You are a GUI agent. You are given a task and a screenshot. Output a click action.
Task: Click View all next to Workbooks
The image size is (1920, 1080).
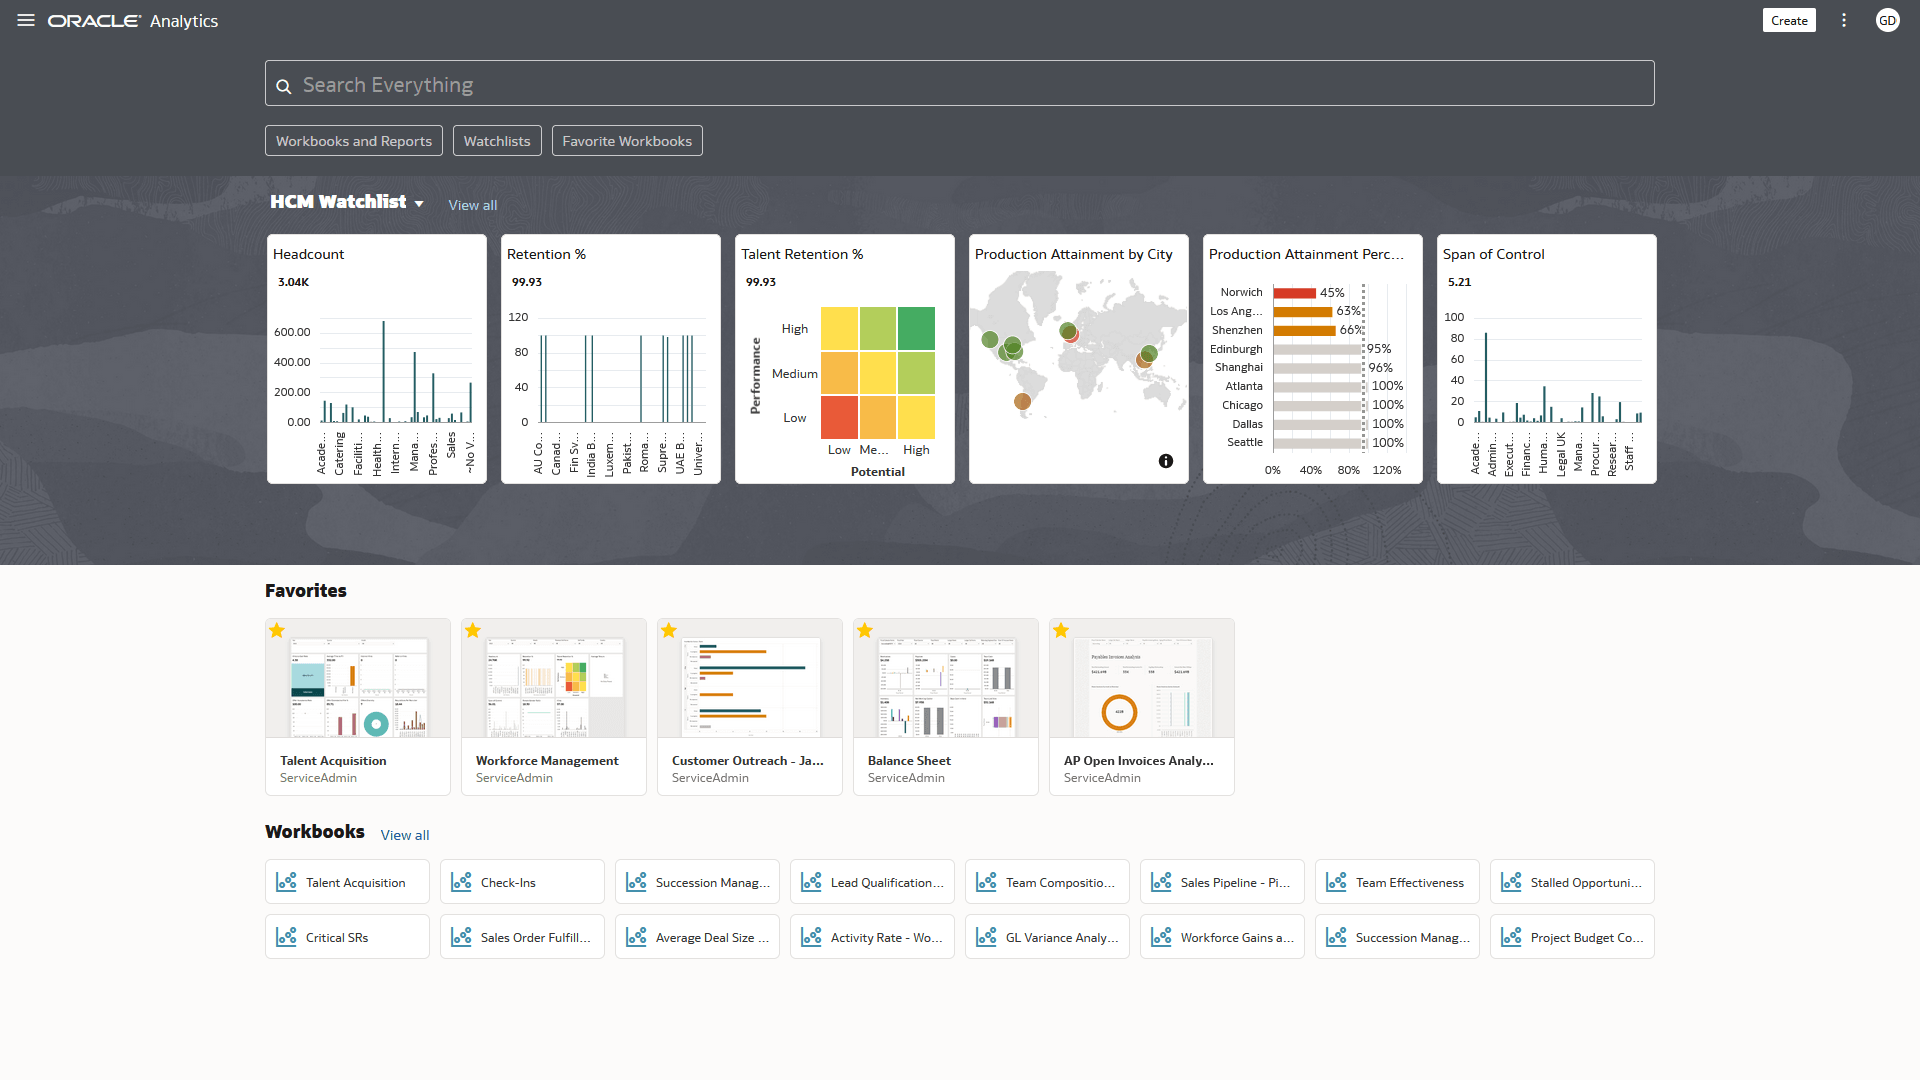coord(405,835)
